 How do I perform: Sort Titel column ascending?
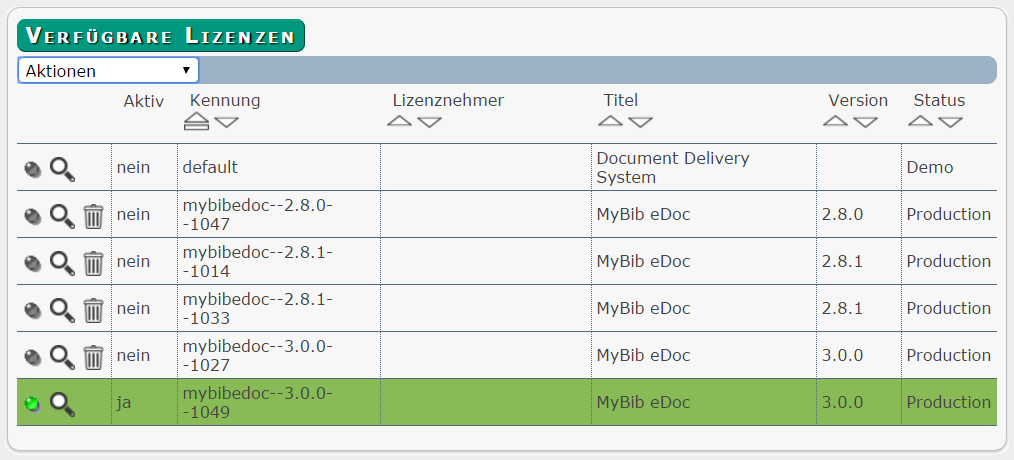pos(610,121)
